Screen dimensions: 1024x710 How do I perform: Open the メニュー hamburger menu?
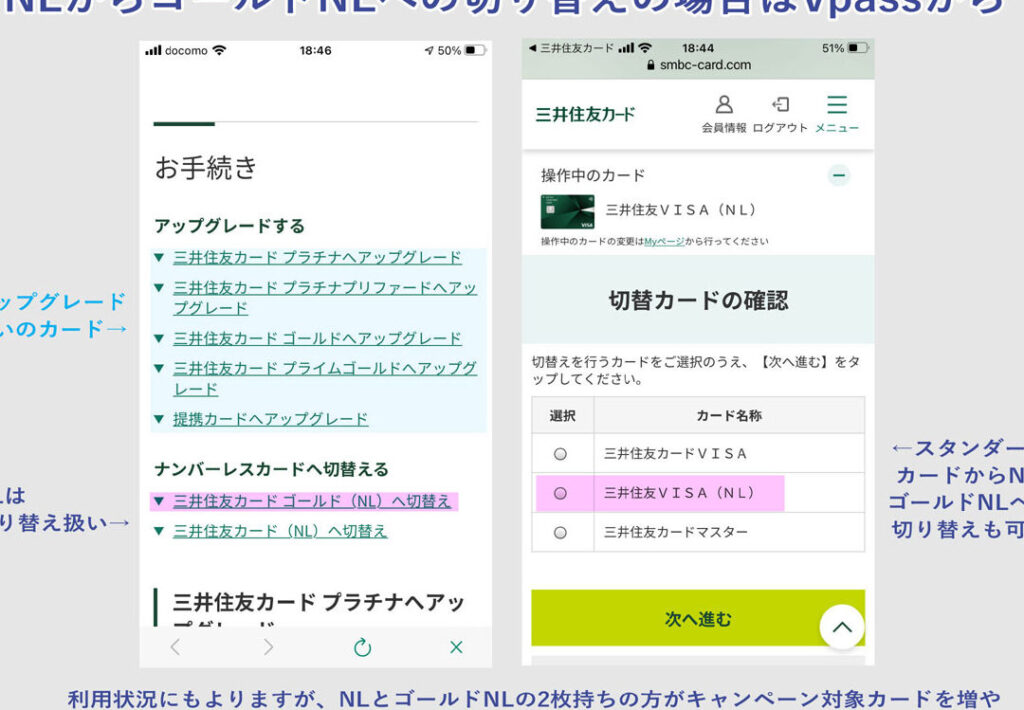[837, 106]
